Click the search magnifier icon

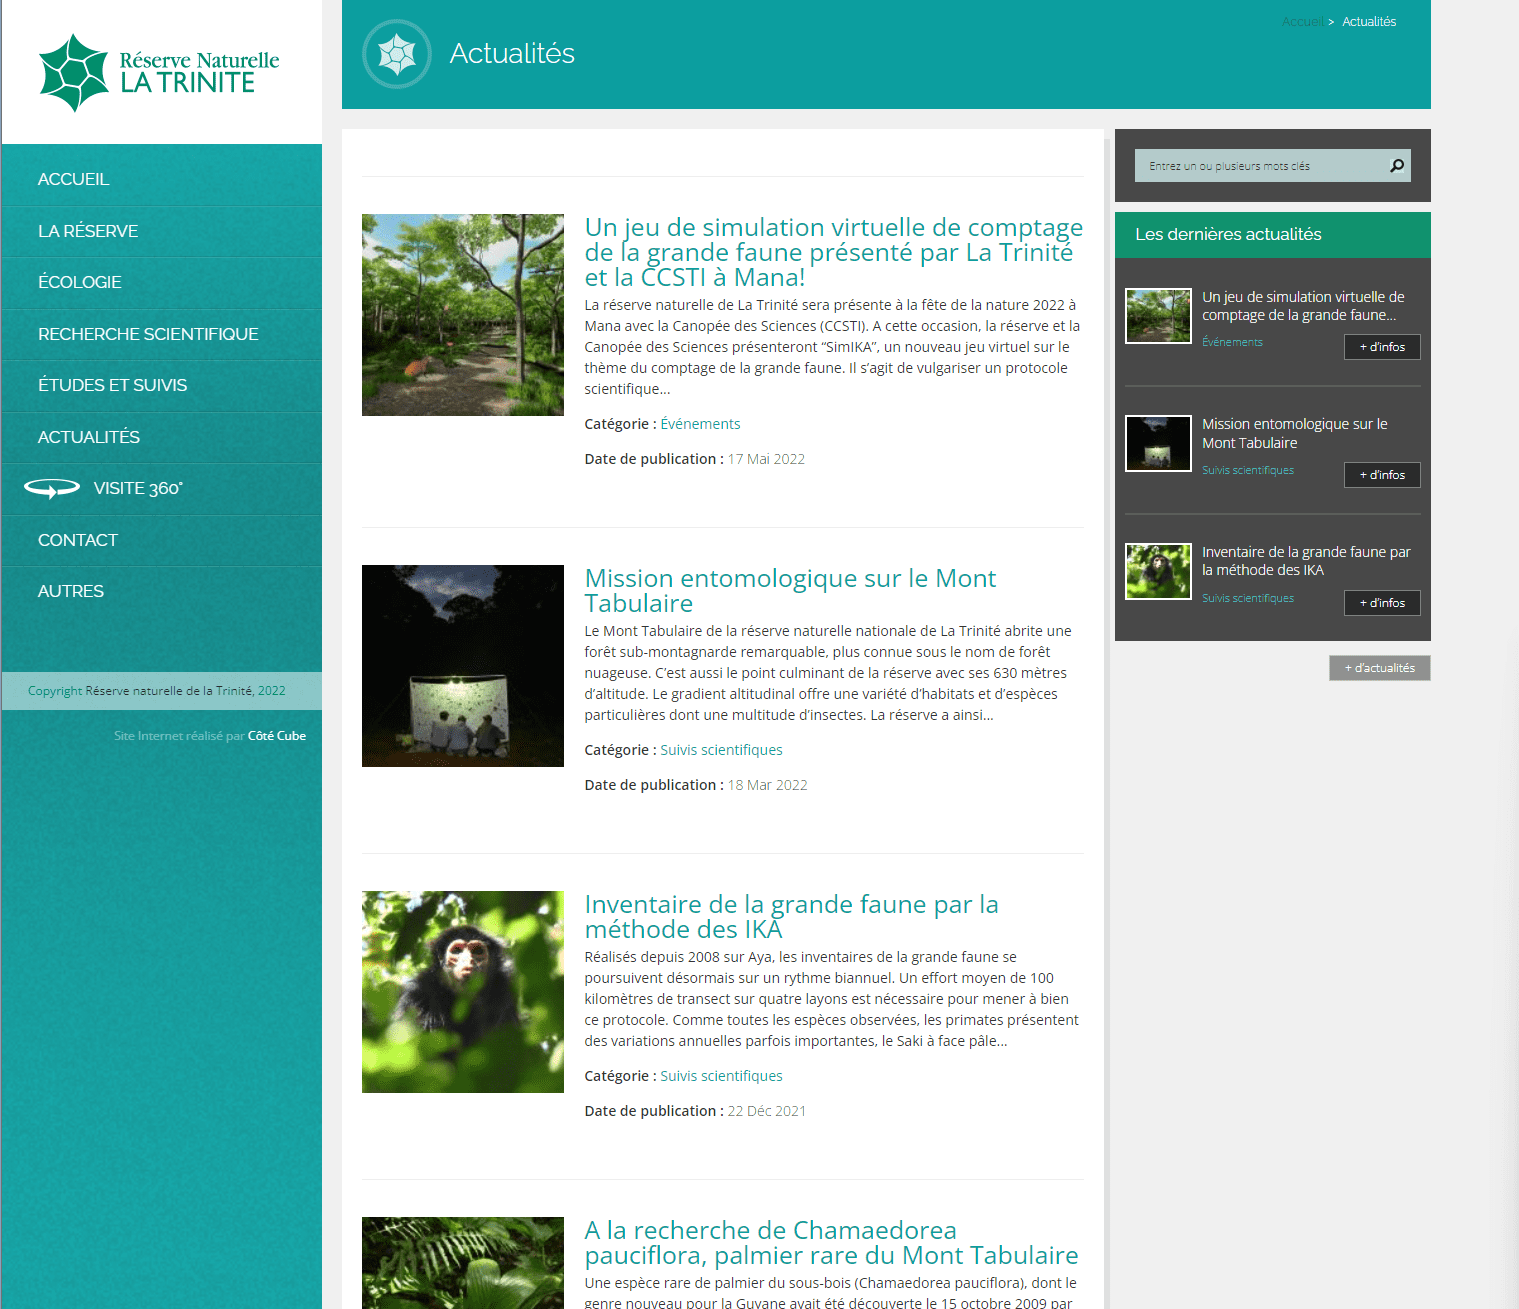coord(1397,166)
